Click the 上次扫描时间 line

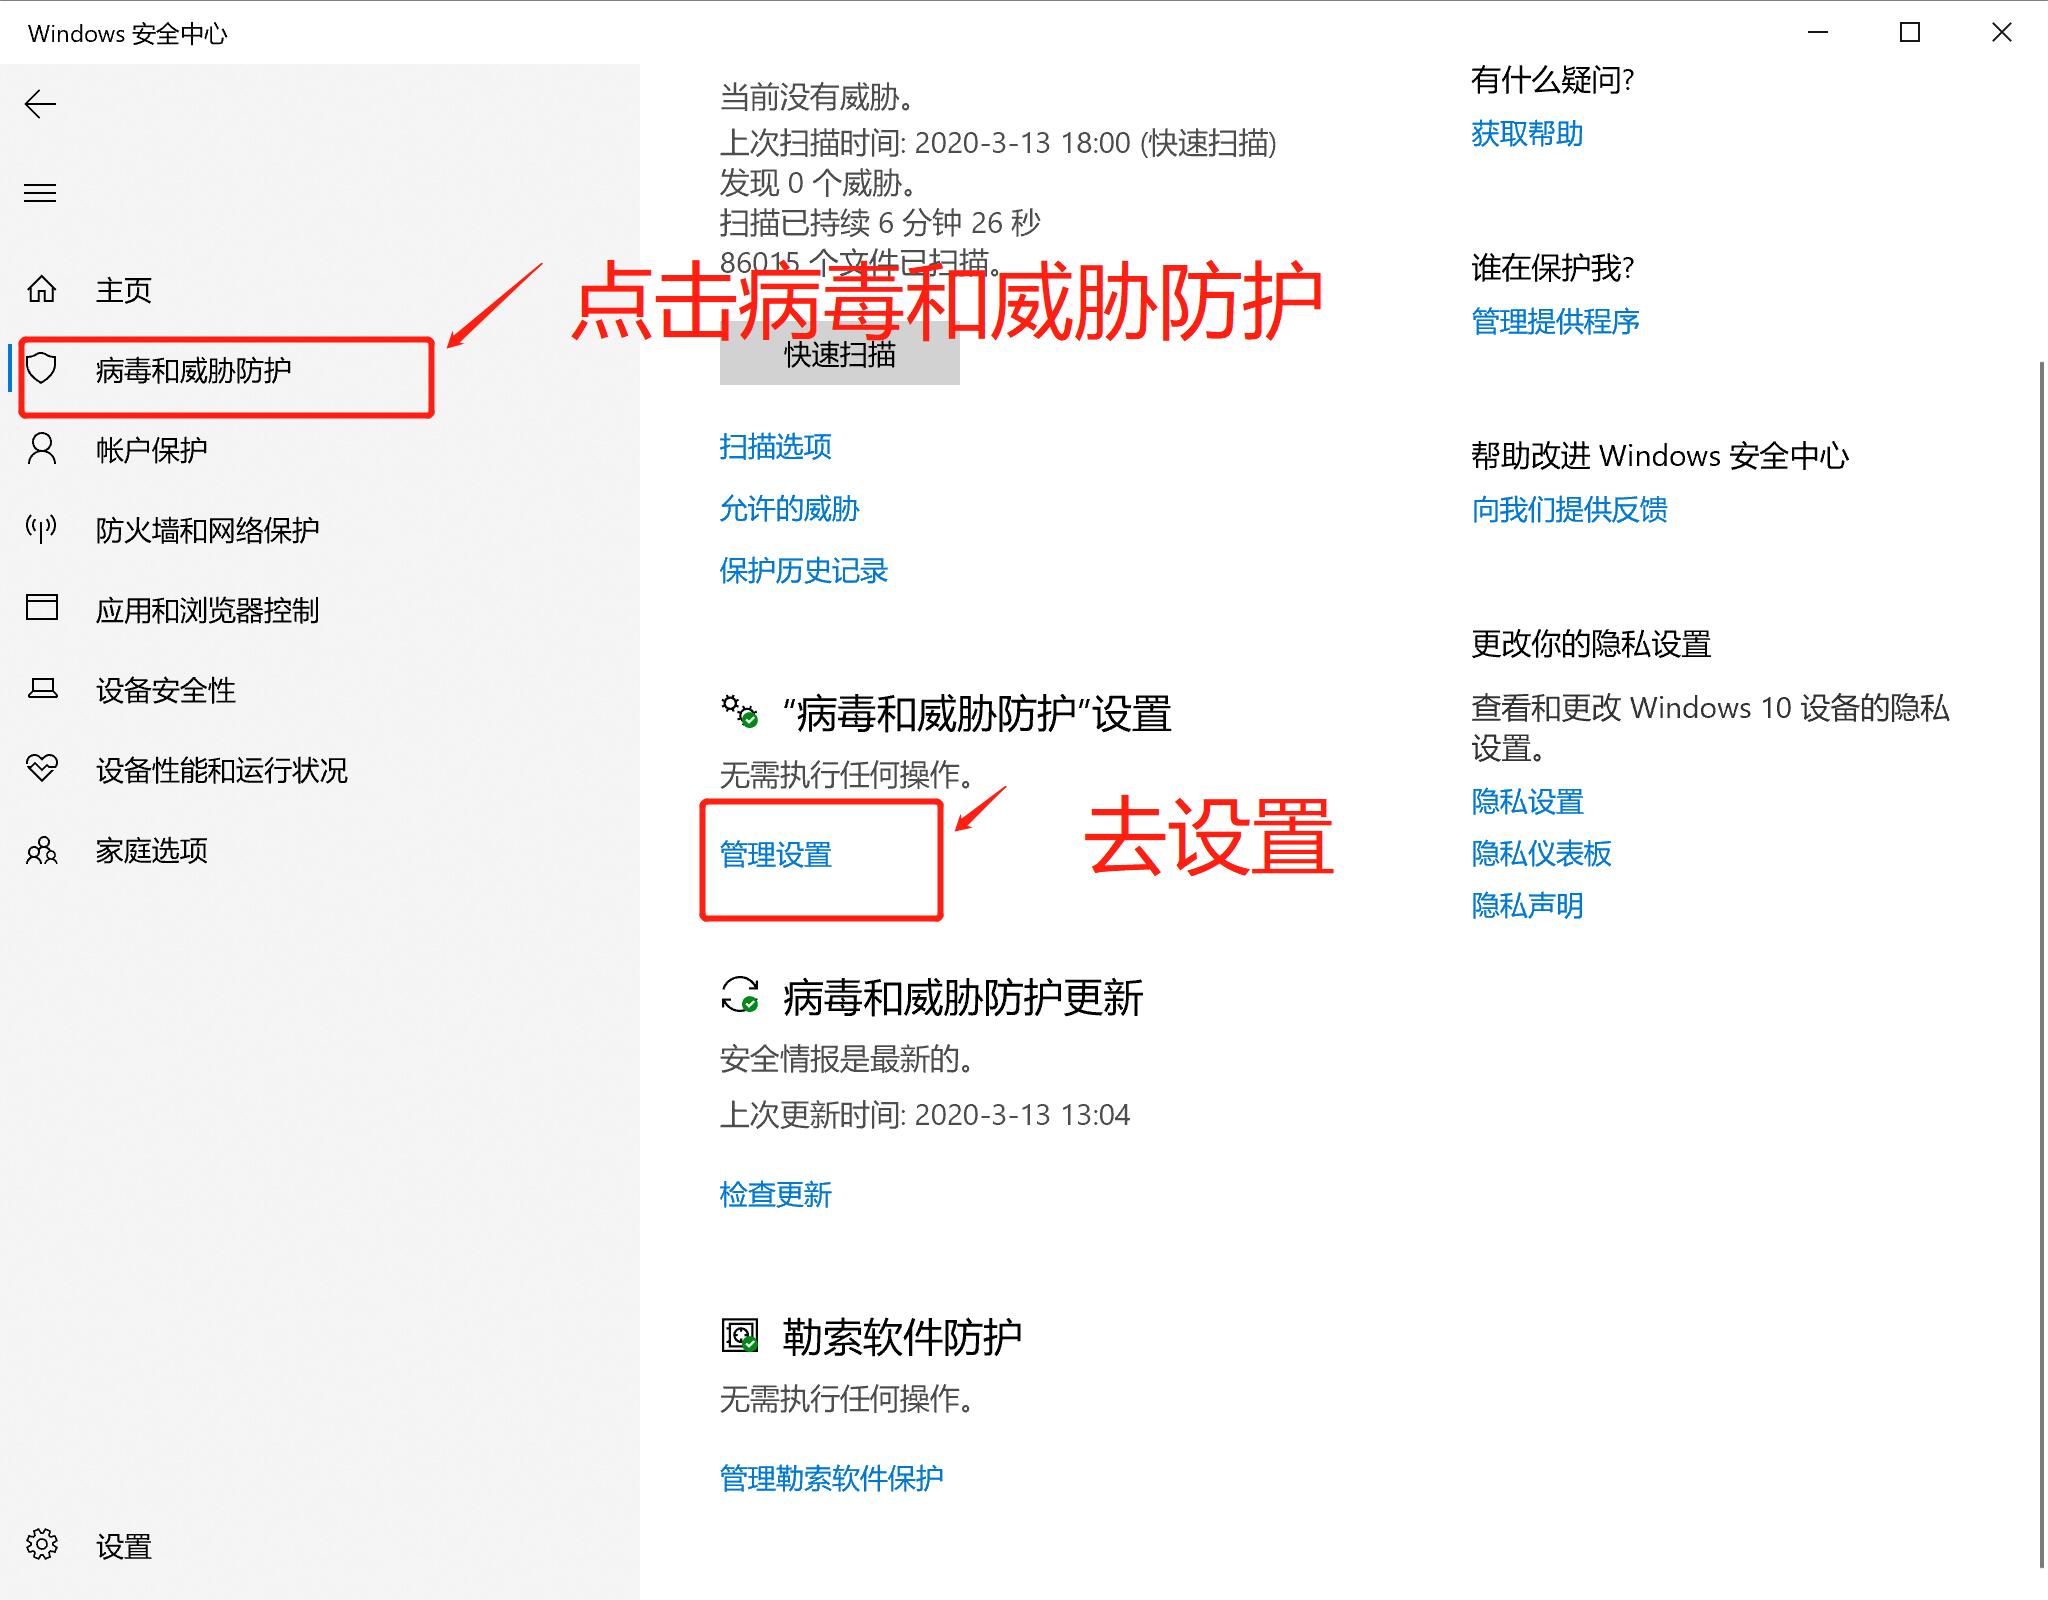click(998, 143)
